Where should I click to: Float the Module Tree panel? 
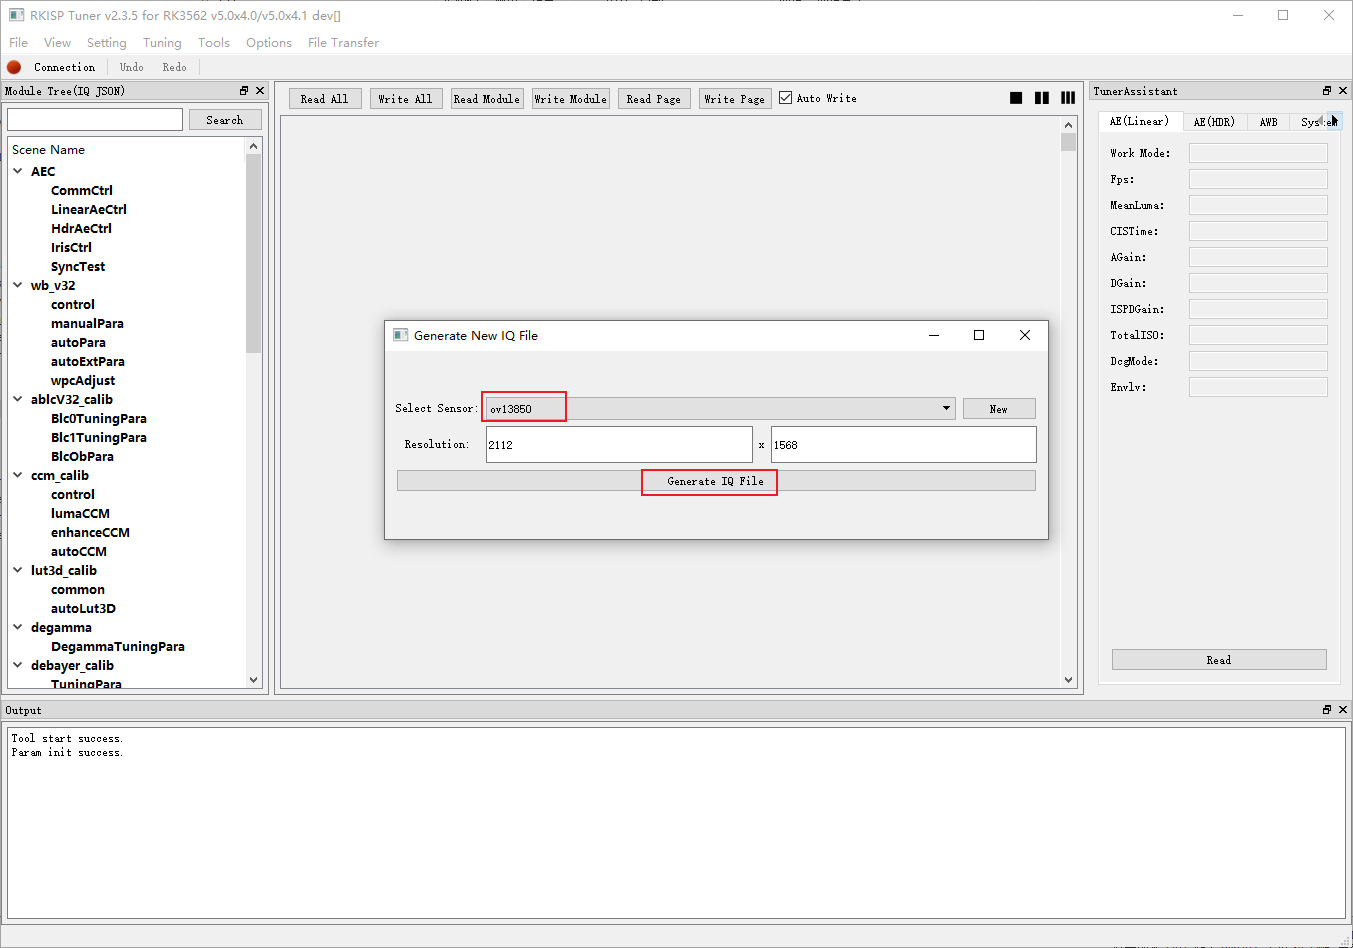[244, 91]
